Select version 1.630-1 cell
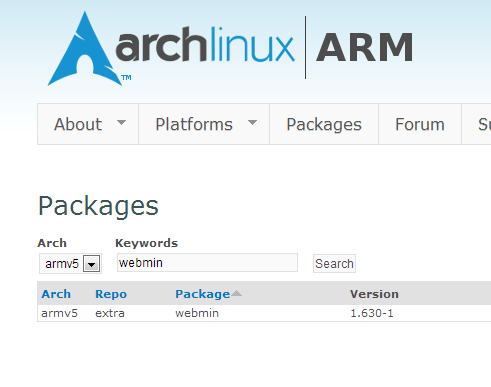The image size is (491, 387). pos(372,313)
